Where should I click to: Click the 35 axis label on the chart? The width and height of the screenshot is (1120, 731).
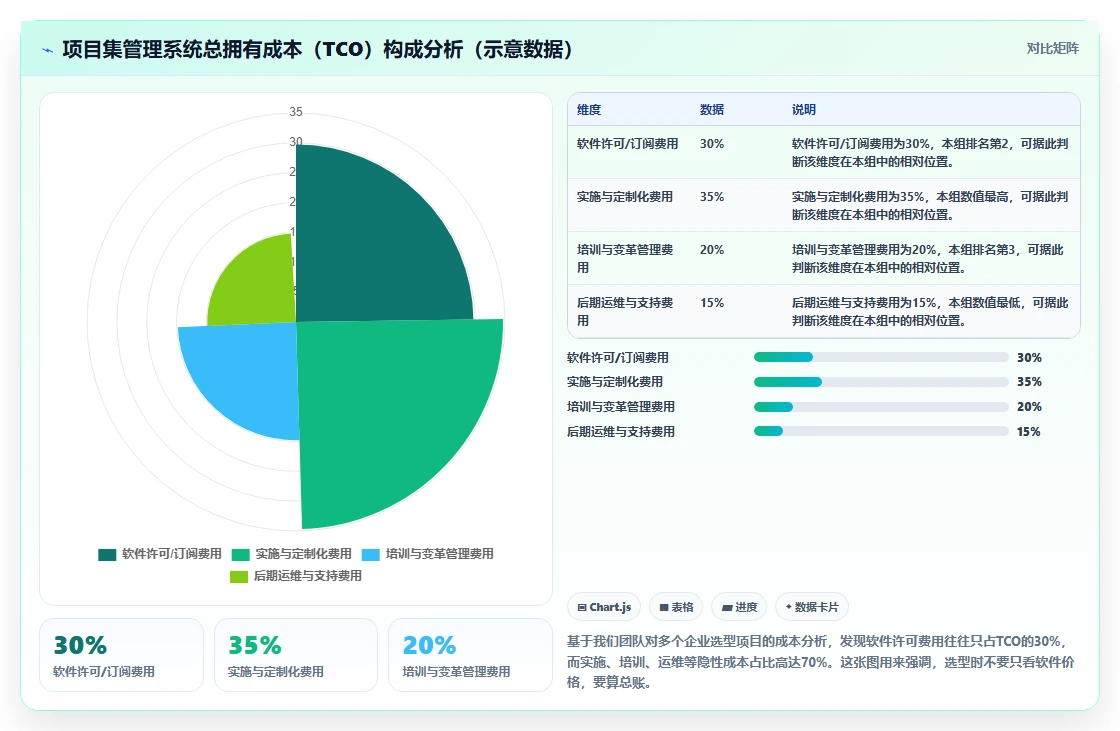[296, 112]
